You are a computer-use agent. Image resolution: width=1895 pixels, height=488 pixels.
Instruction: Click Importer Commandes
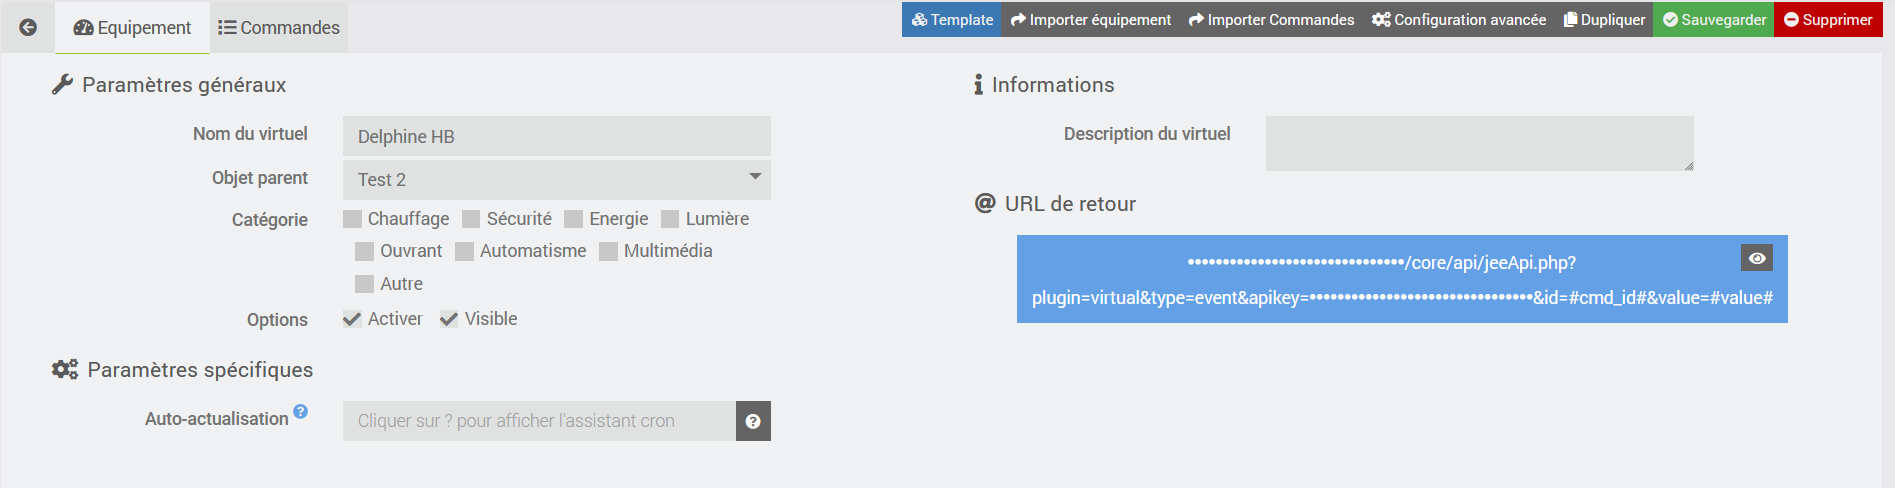pos(1271,20)
